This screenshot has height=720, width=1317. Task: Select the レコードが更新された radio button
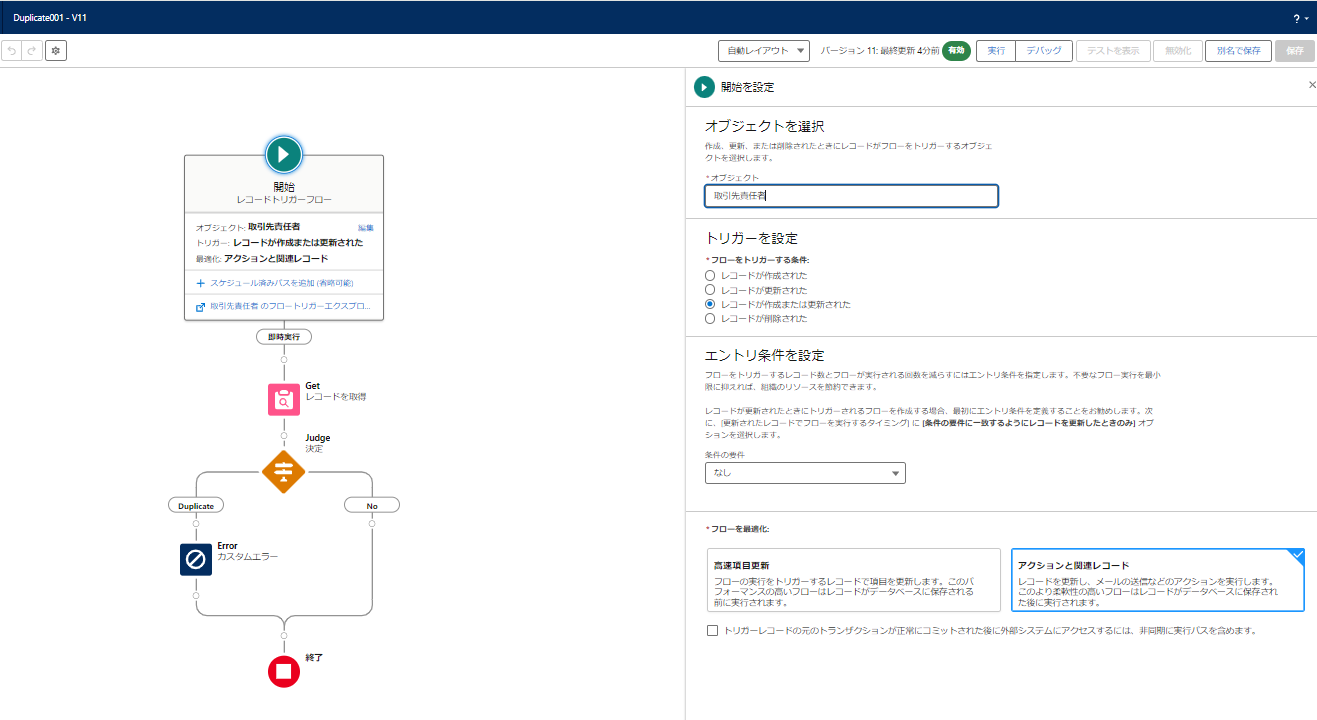tap(710, 290)
